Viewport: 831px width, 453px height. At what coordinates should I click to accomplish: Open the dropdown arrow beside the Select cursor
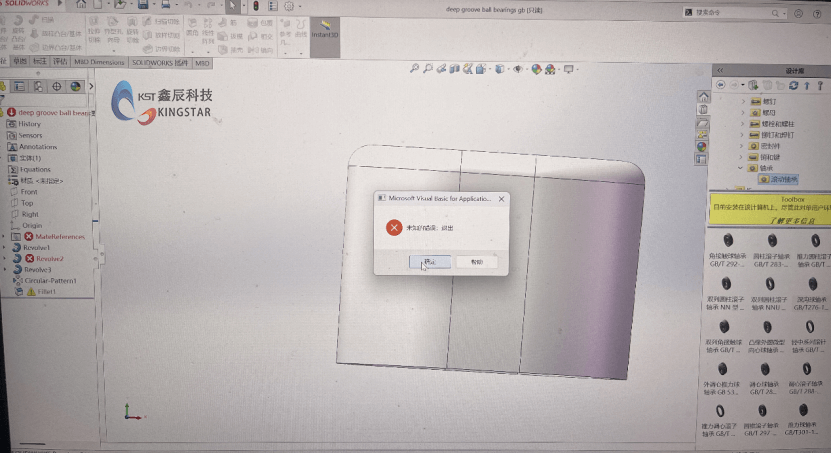point(243,6)
